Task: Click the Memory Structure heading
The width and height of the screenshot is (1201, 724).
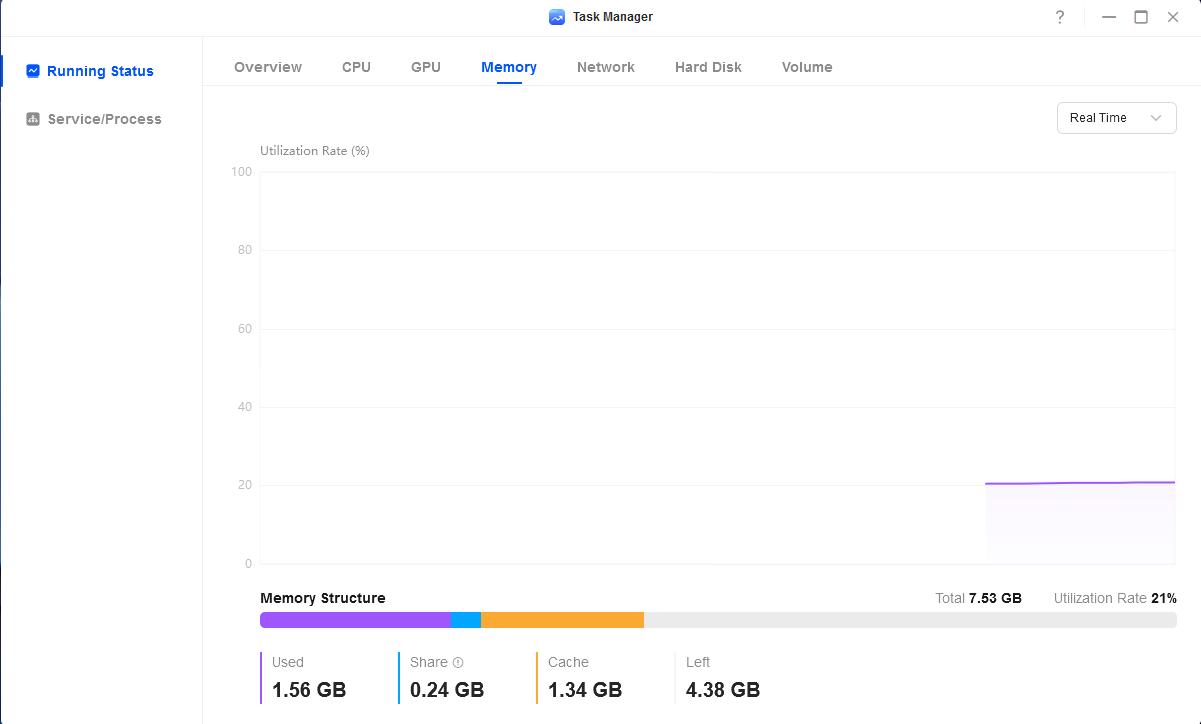Action: point(323,598)
